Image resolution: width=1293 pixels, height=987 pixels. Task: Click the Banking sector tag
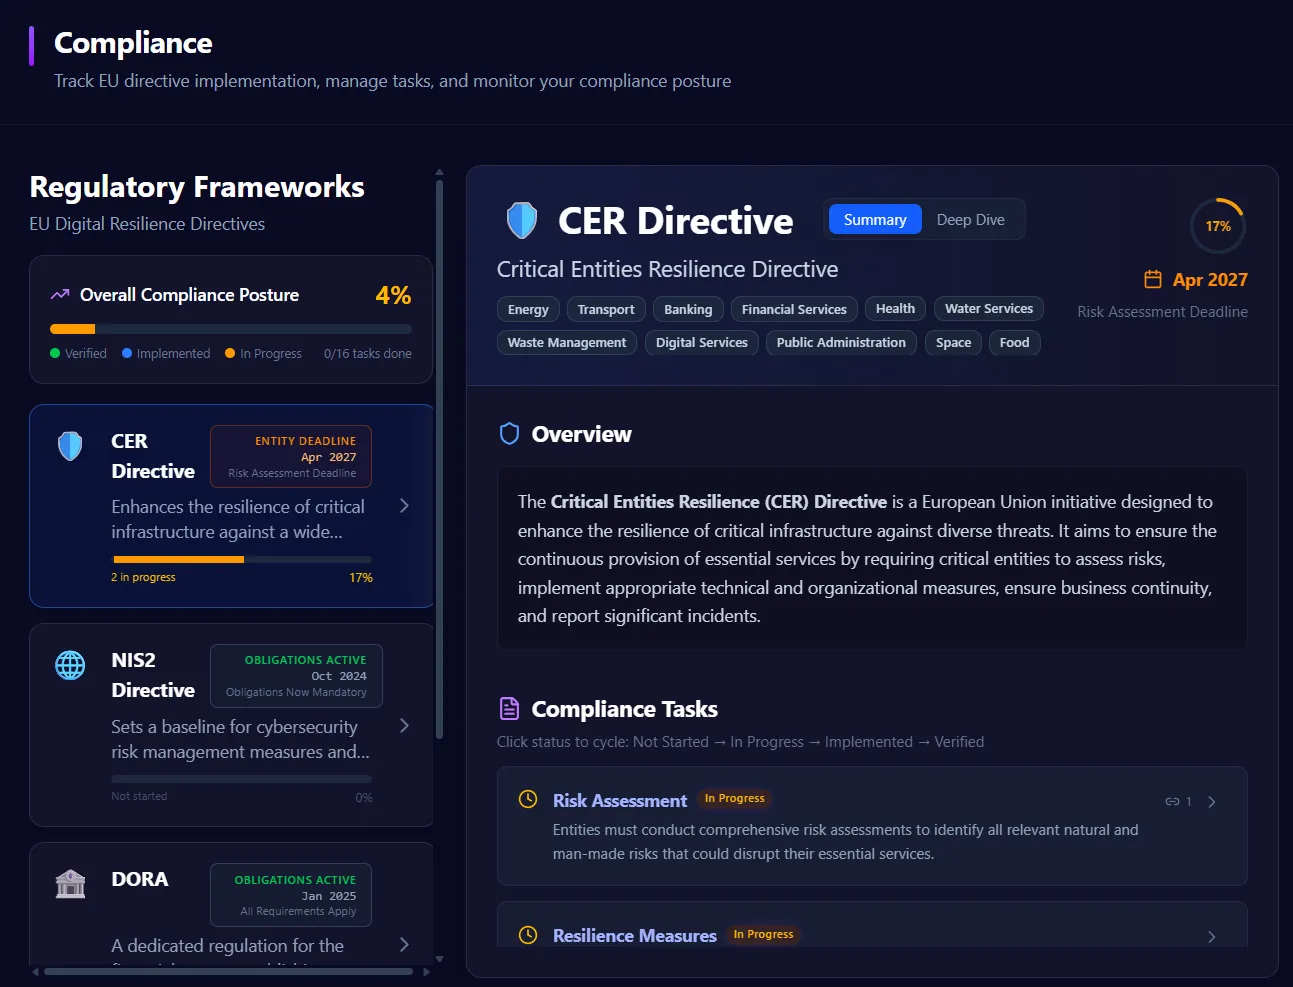click(688, 309)
